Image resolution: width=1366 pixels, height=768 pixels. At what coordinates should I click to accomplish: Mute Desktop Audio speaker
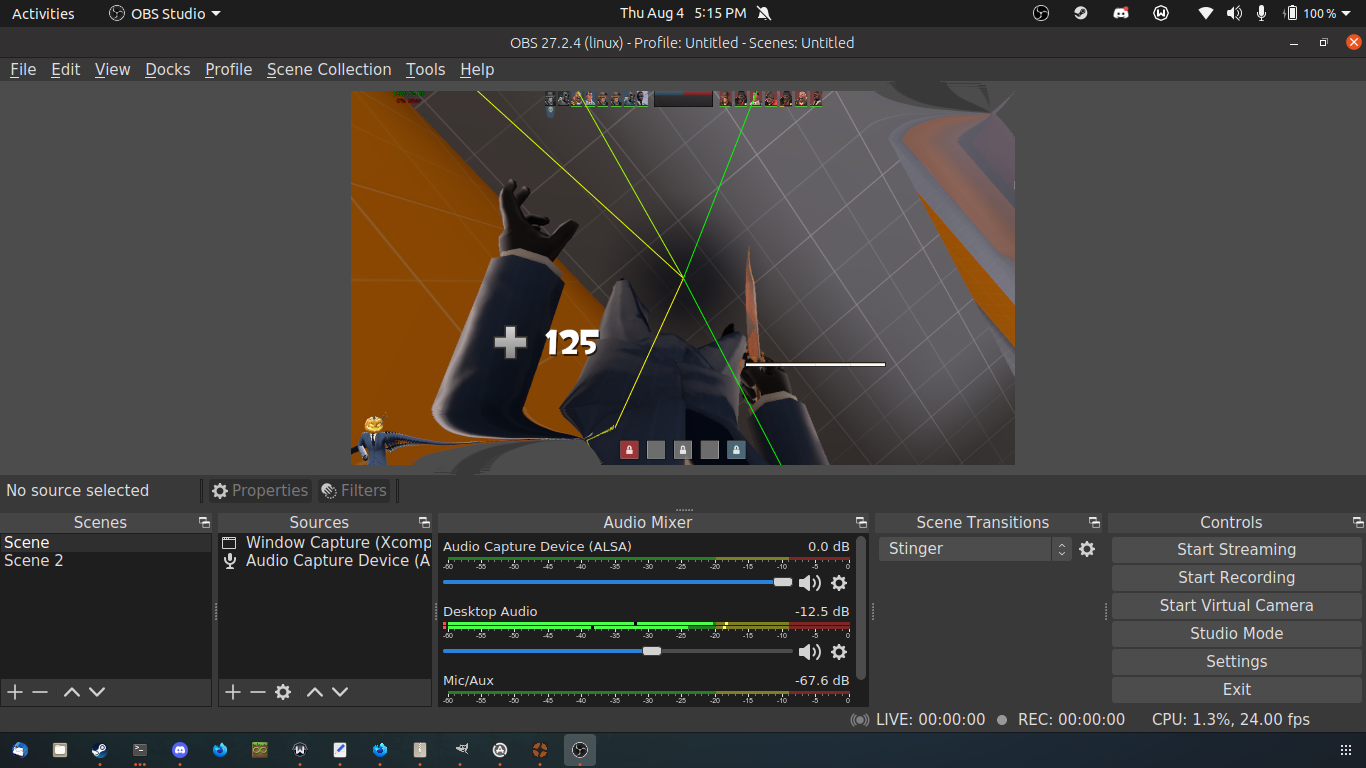pyautogui.click(x=809, y=652)
